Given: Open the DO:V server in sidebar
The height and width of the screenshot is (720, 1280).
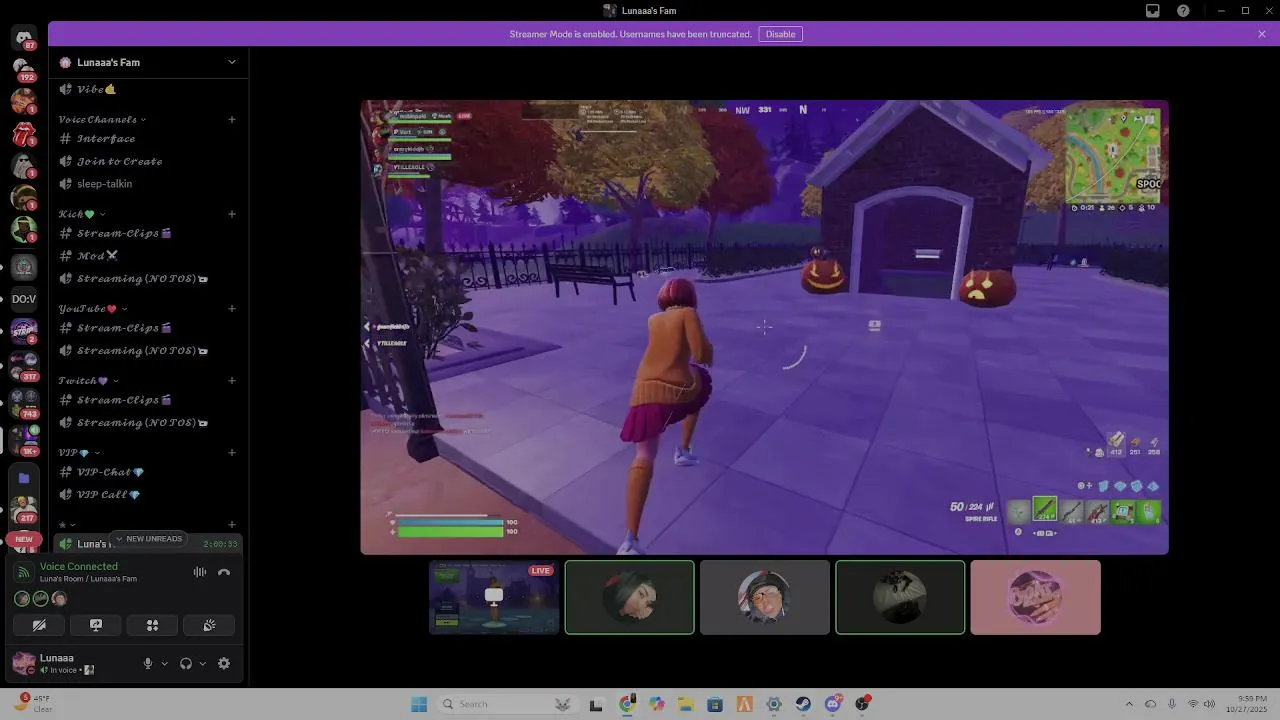Looking at the screenshot, I should click(x=24, y=299).
